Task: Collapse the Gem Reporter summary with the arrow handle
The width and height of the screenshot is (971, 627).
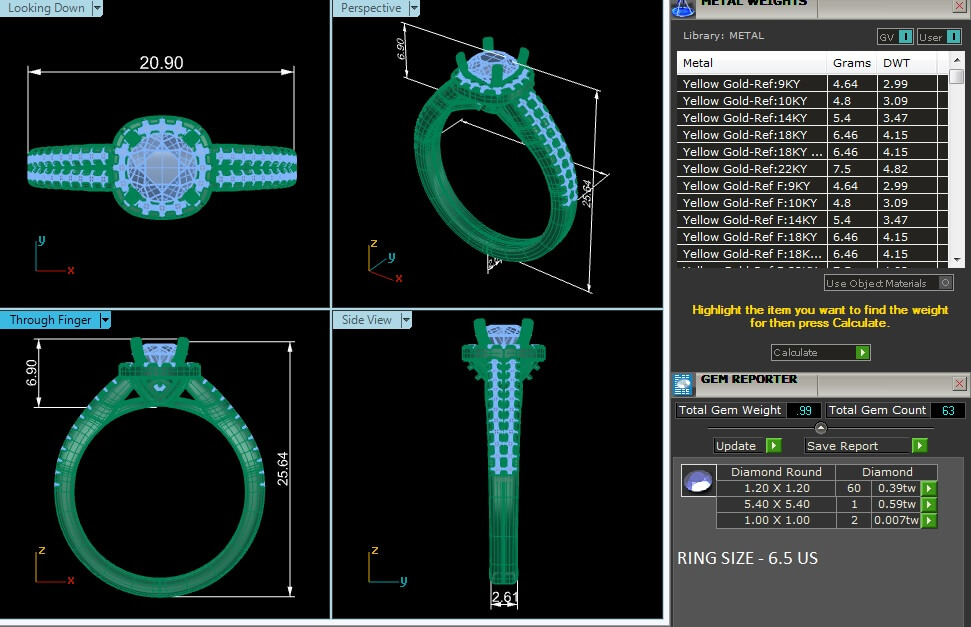Action: point(821,428)
